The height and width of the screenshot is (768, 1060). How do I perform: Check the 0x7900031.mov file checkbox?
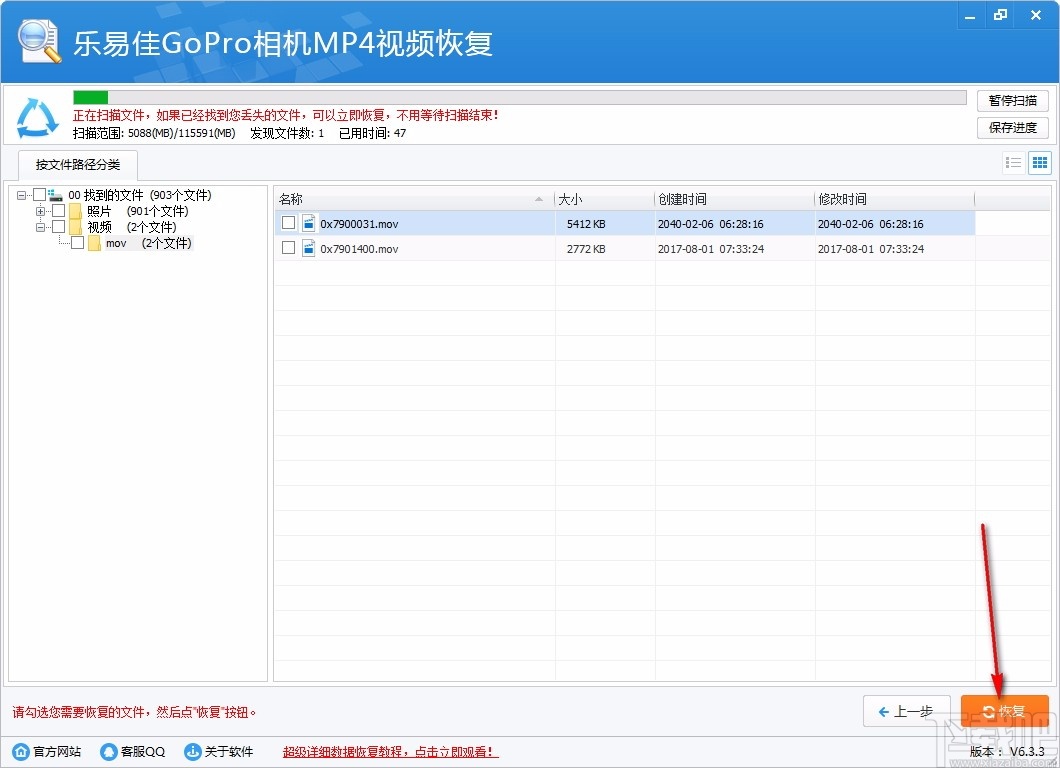[289, 222]
